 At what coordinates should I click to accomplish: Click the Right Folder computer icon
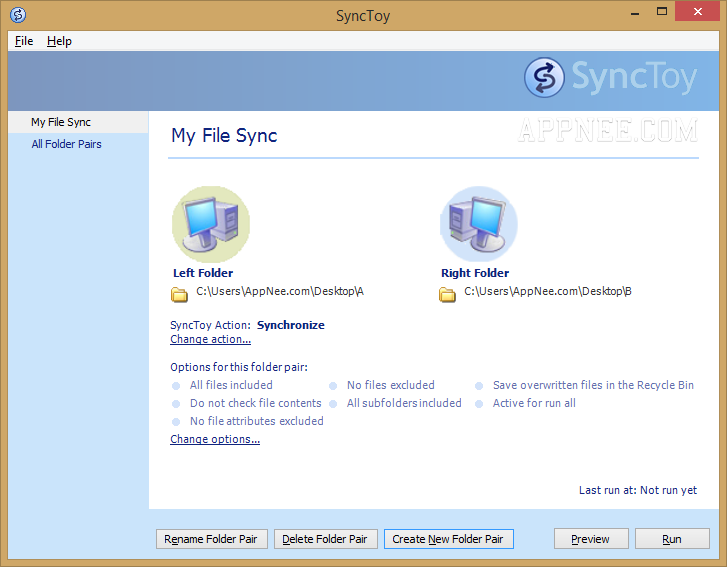(479, 224)
